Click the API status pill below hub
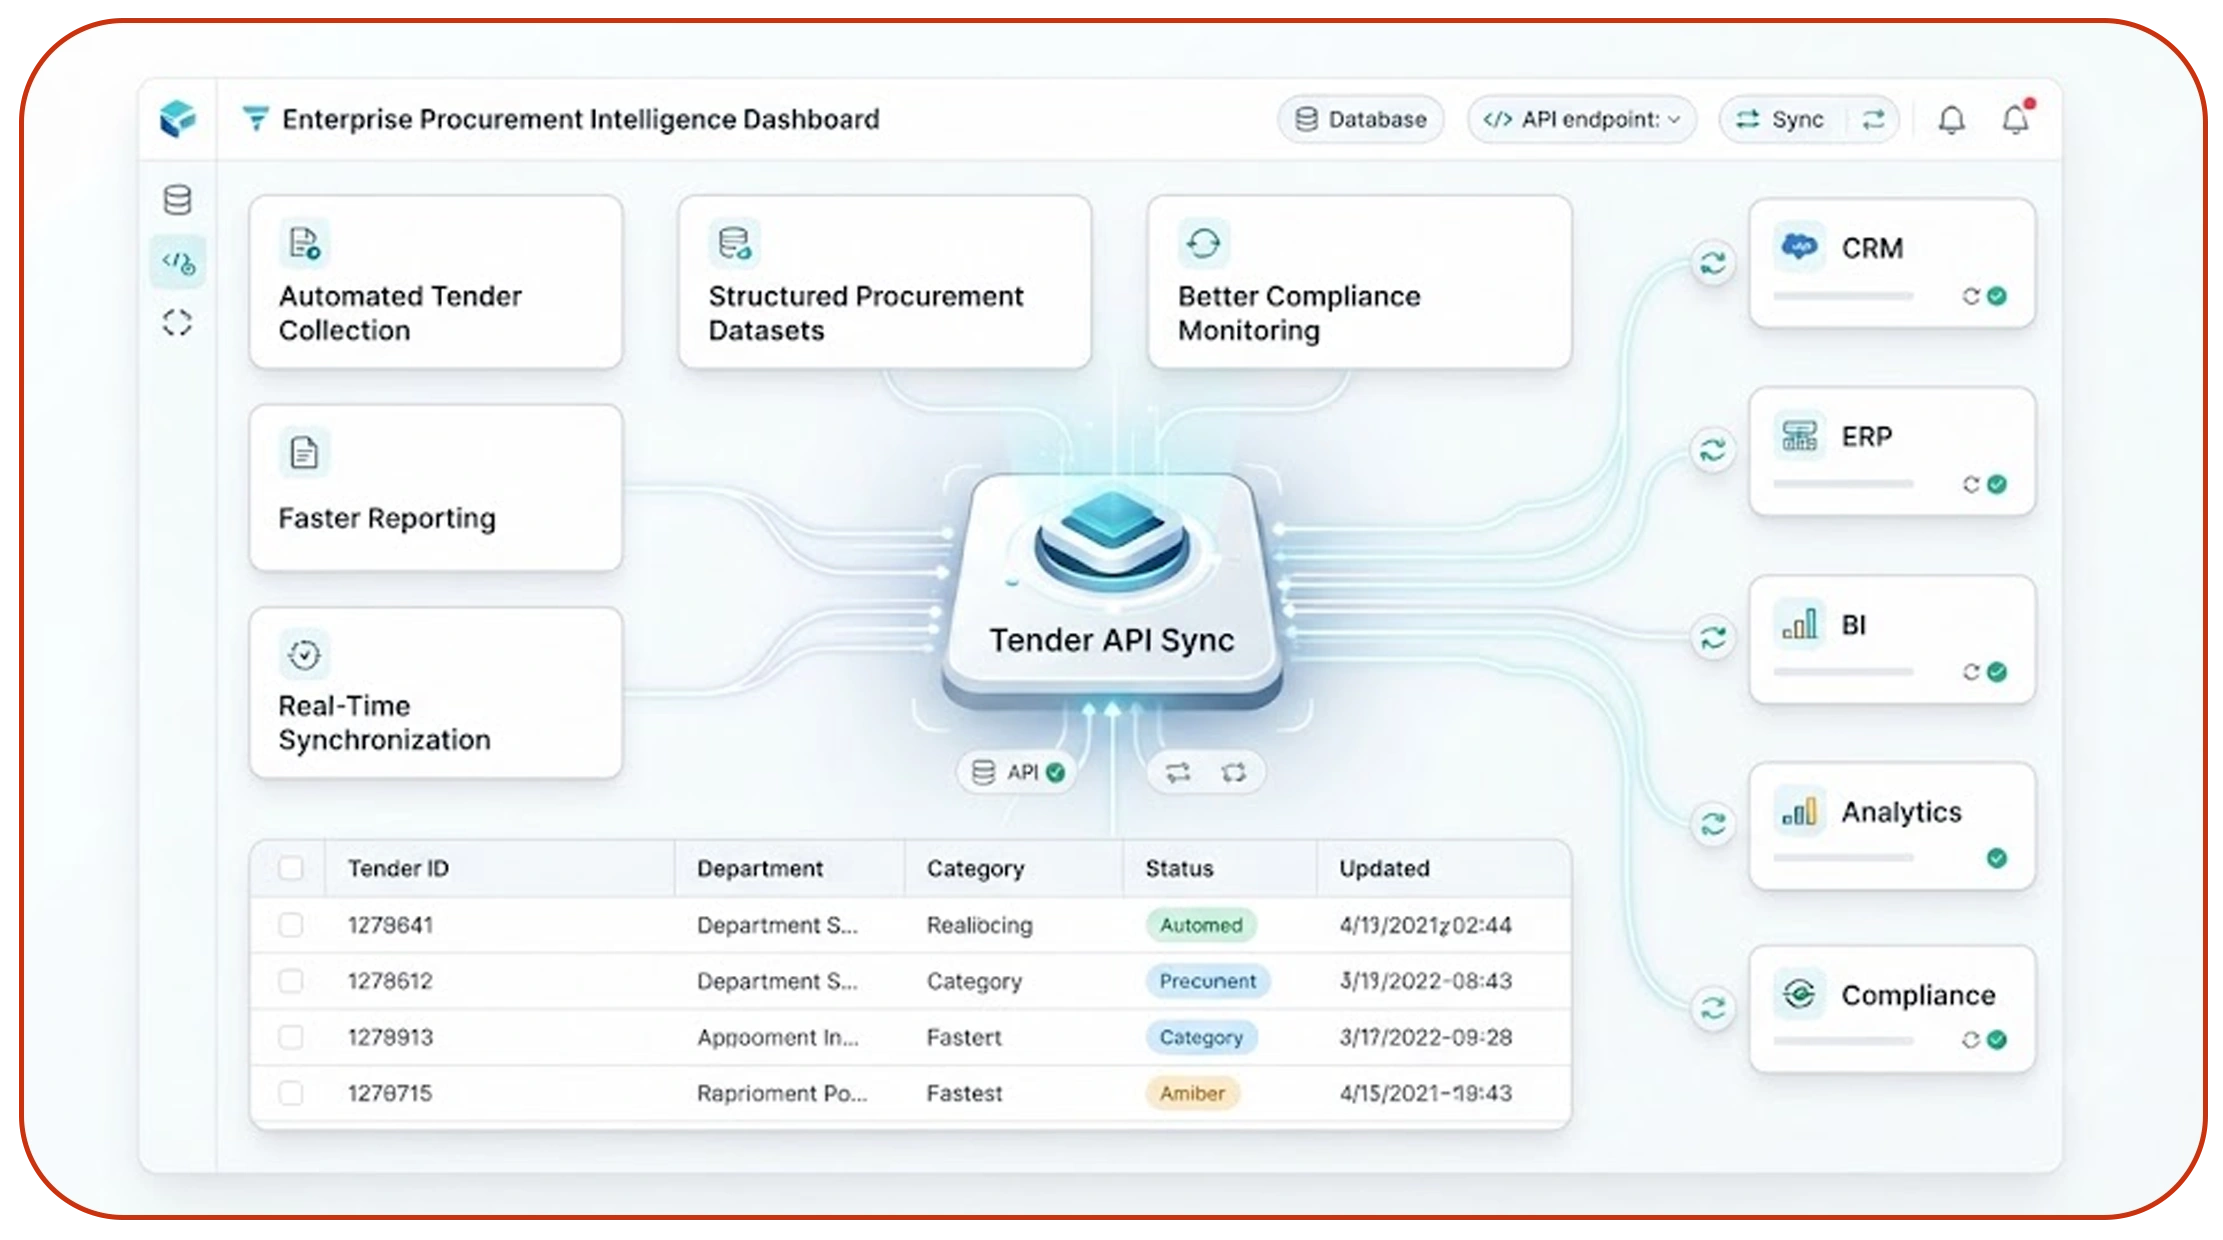The width and height of the screenshot is (2223, 1240). (1017, 772)
